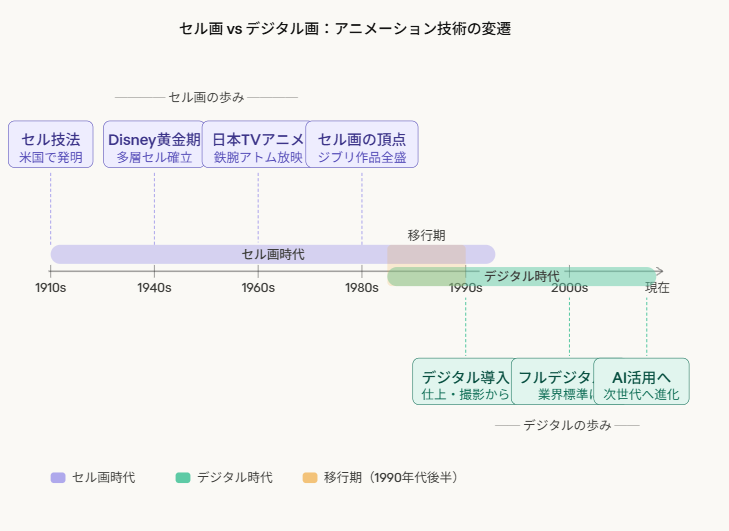Click the 1940s tick label
This screenshot has width=729, height=531.
pos(154,288)
